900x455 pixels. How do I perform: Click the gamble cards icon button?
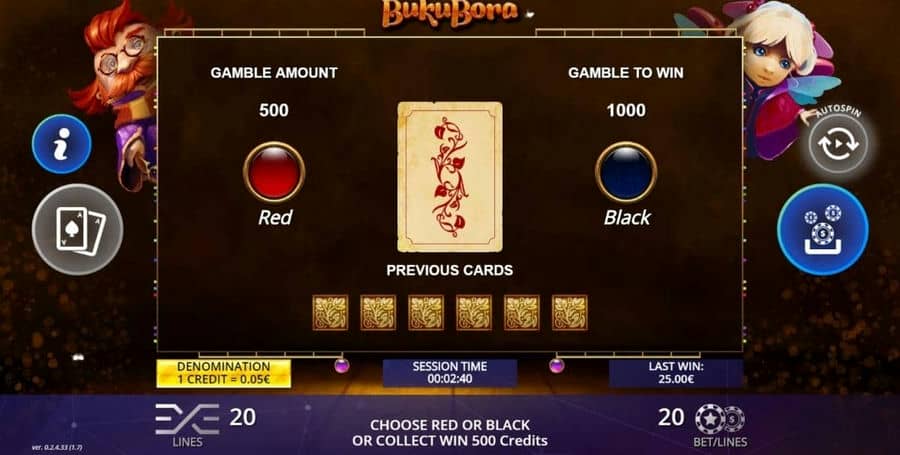(x=77, y=230)
